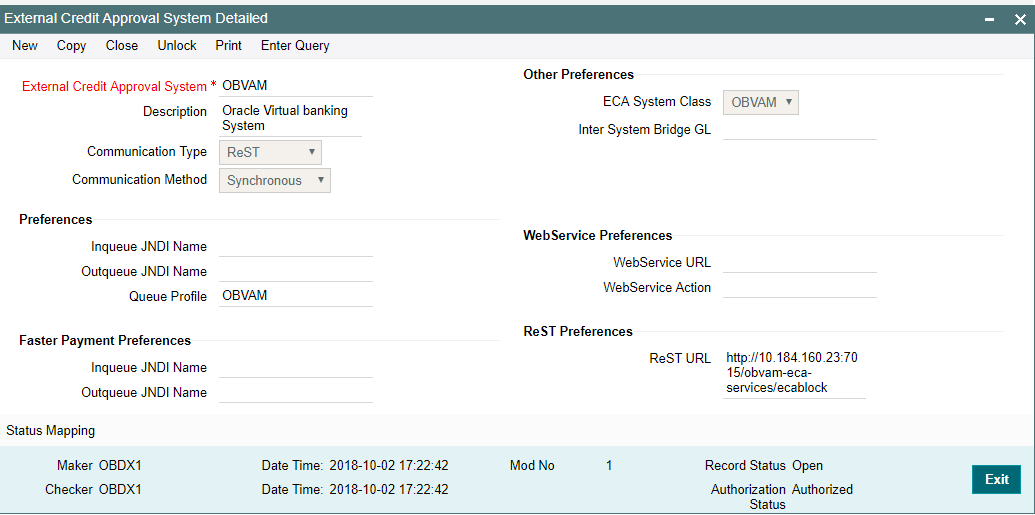The width and height of the screenshot is (1035, 515).
Task: Click the Exit button
Action: (997, 479)
